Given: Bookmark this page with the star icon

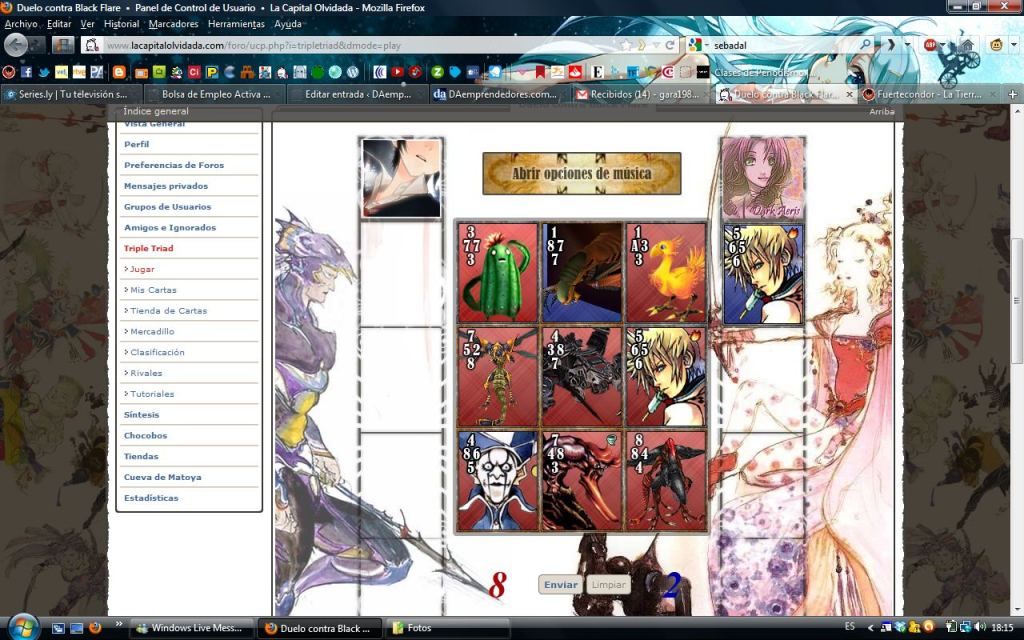Looking at the screenshot, I should pyautogui.click(x=626, y=45).
